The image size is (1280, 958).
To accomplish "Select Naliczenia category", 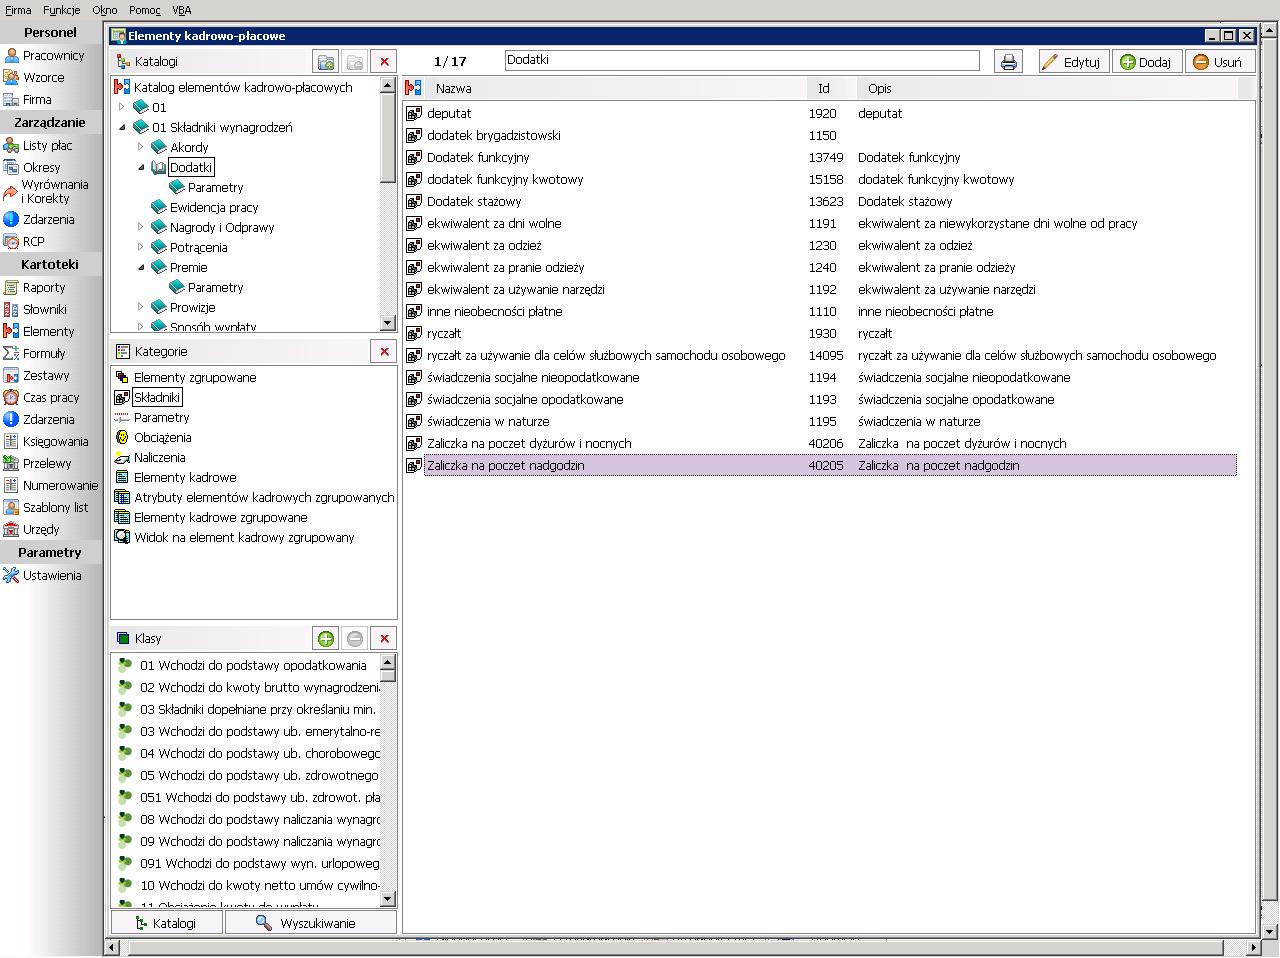I will pyautogui.click(x=160, y=457).
